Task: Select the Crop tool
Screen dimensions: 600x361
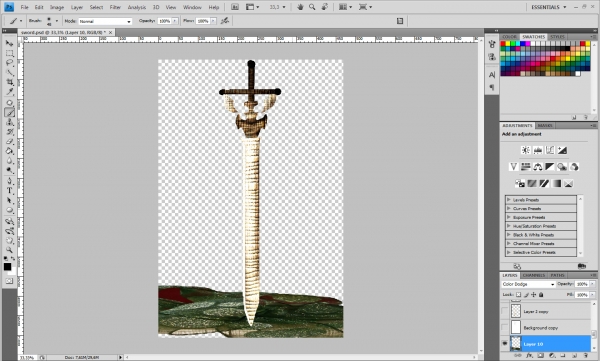Action: 9,82
